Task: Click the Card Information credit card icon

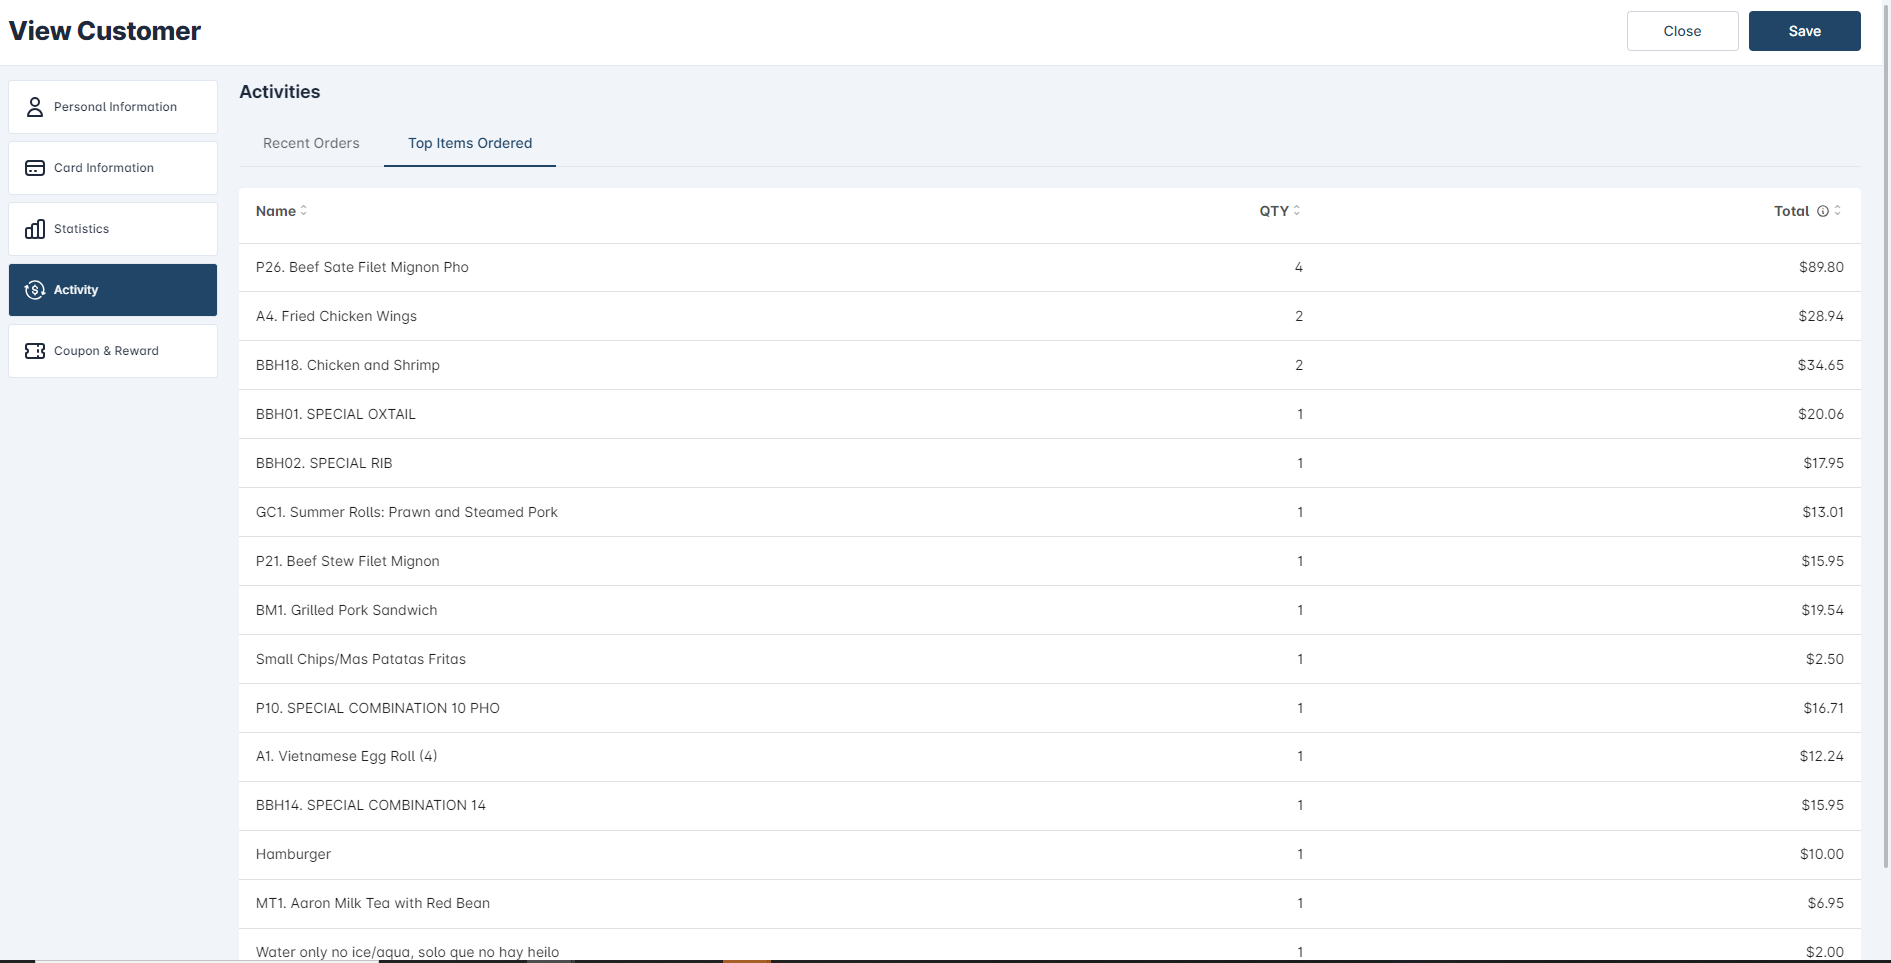Action: click(x=35, y=168)
